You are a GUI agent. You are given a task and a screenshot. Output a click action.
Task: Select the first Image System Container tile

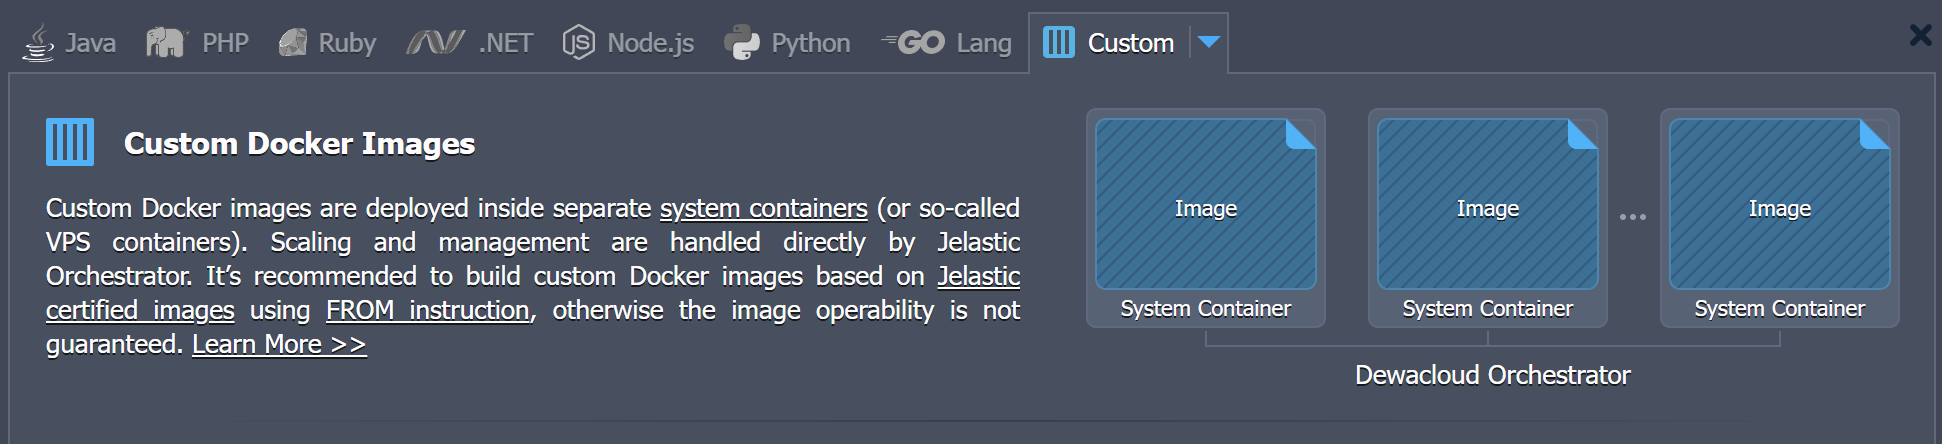(1206, 218)
